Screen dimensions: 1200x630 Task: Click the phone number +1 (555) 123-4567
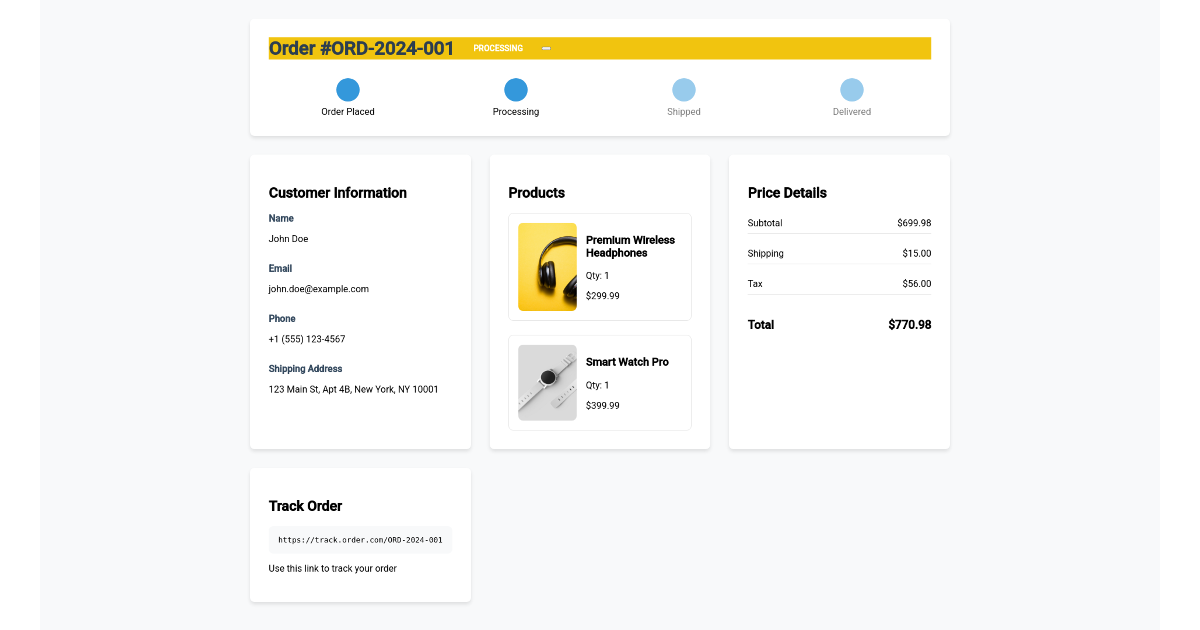(306, 338)
